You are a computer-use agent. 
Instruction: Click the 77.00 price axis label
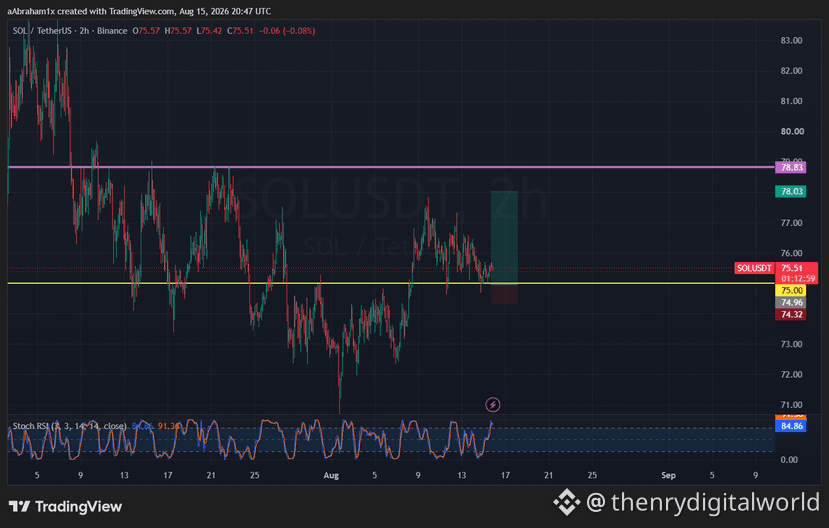[791, 223]
